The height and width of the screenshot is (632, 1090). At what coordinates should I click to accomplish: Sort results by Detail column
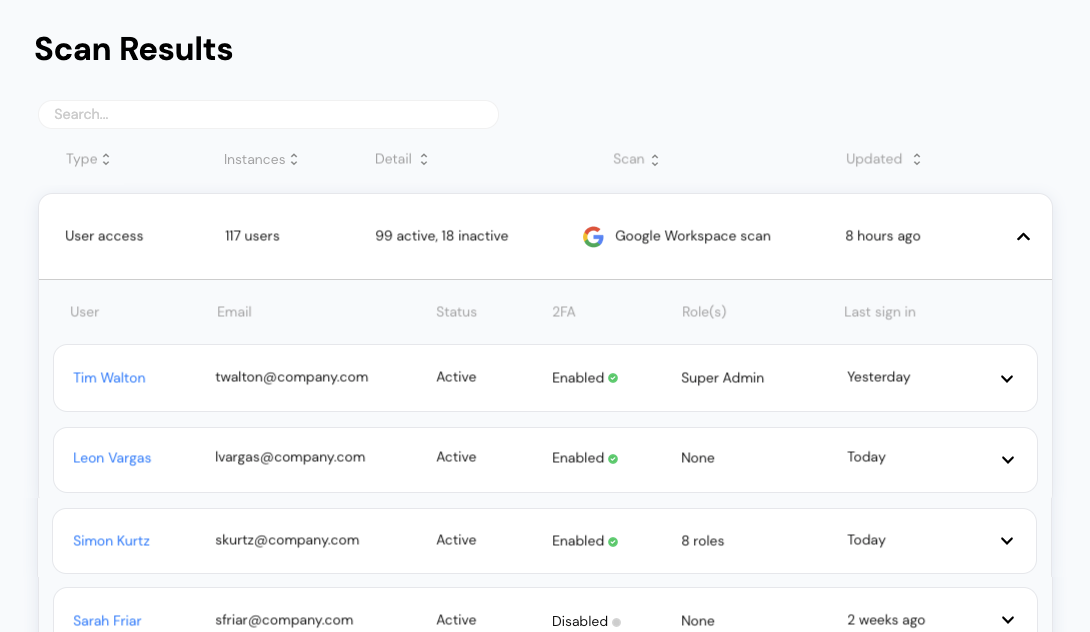coord(401,159)
